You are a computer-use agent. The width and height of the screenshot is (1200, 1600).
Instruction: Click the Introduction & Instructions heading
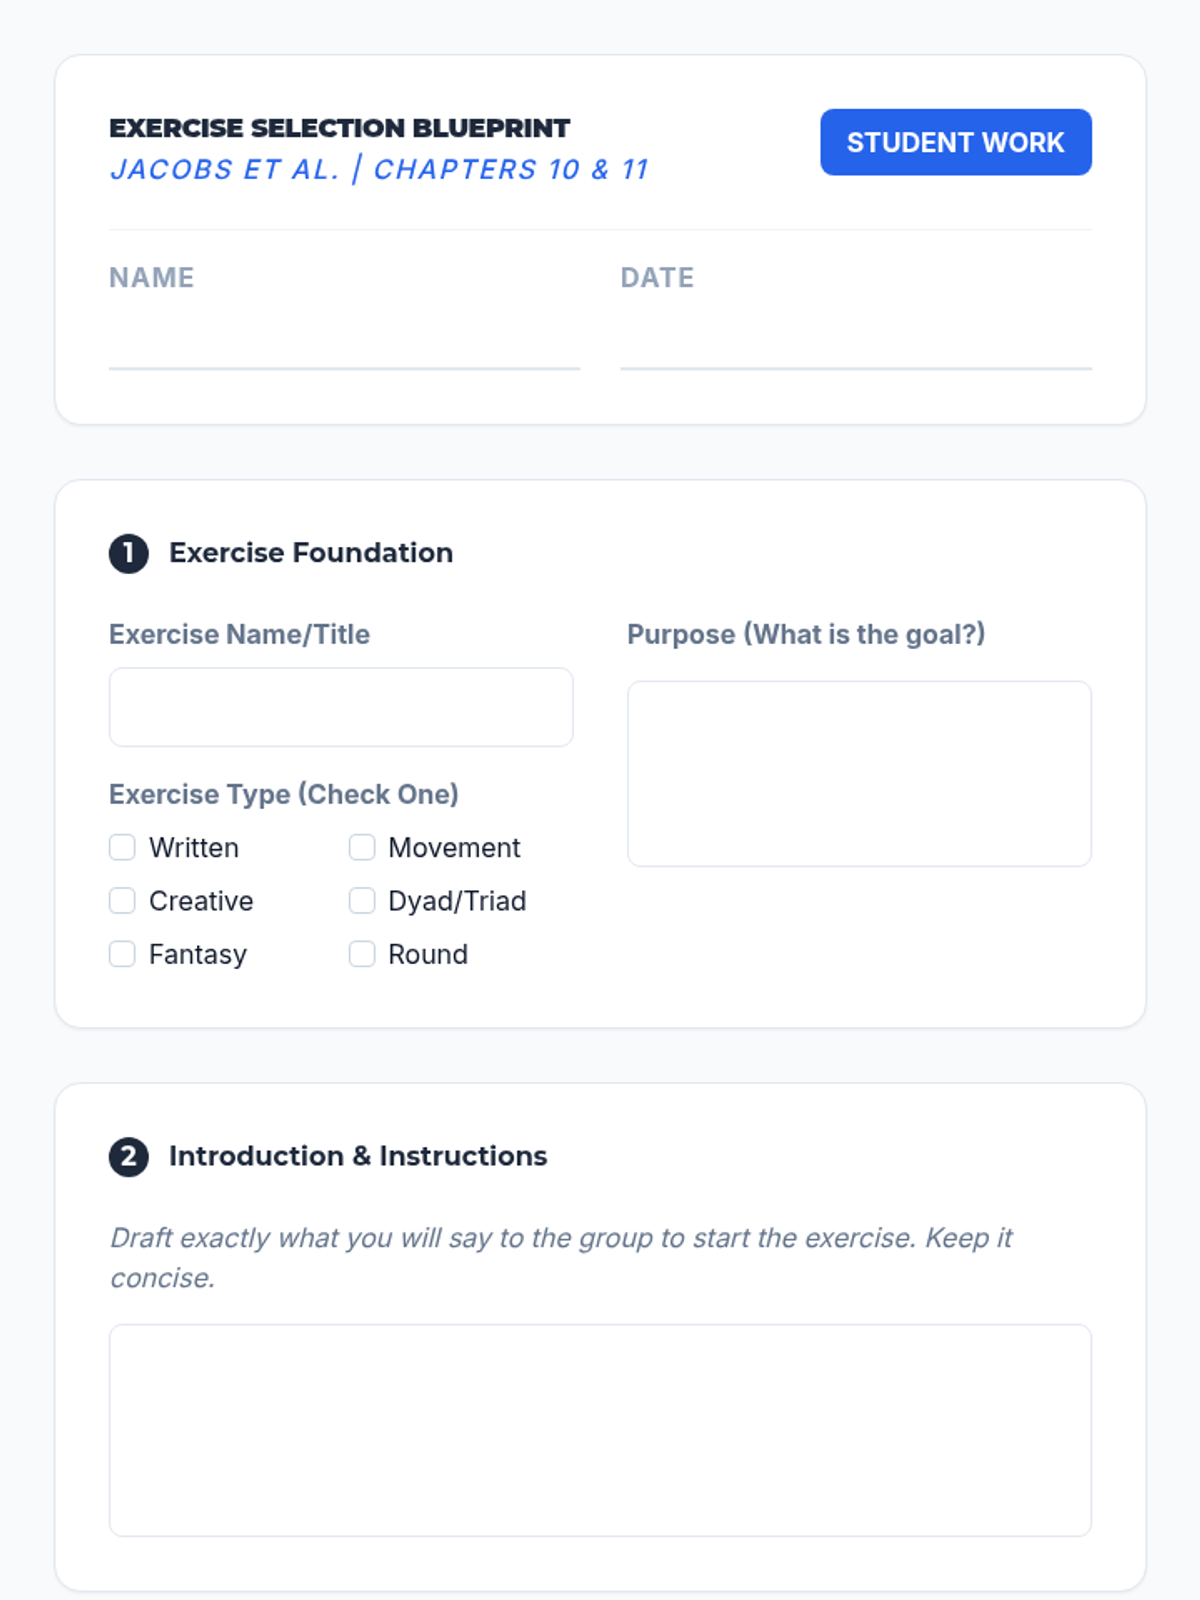(x=358, y=1156)
